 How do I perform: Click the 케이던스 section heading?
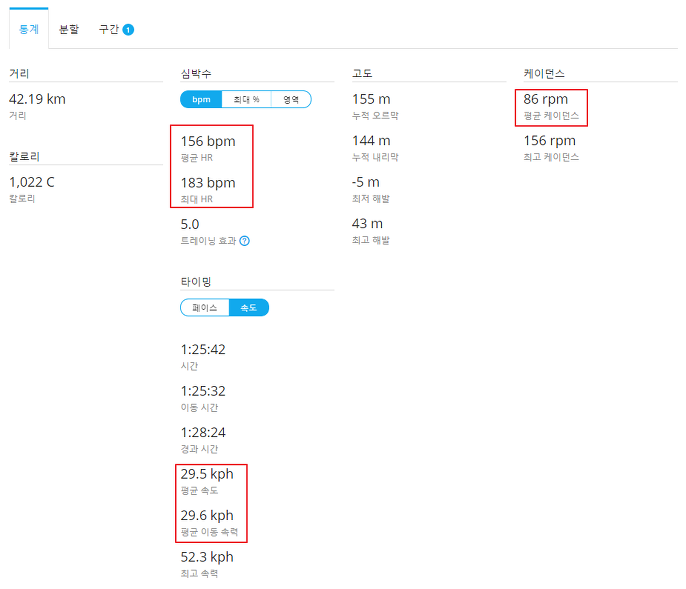pyautogui.click(x=544, y=73)
